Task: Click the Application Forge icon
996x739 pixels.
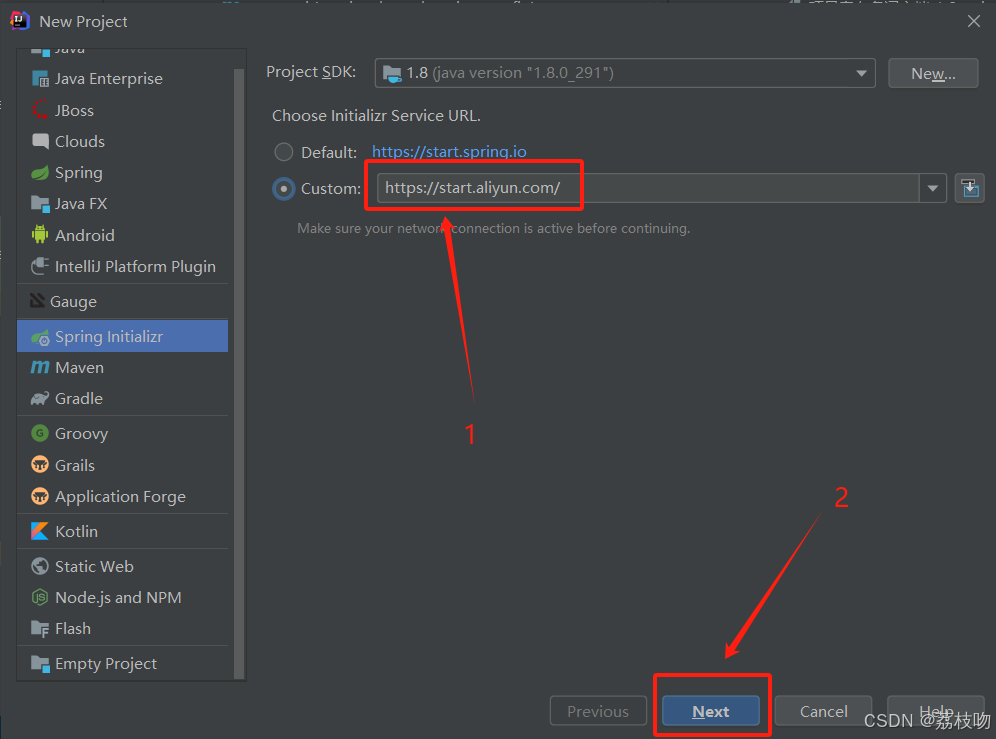Action: click(x=40, y=496)
